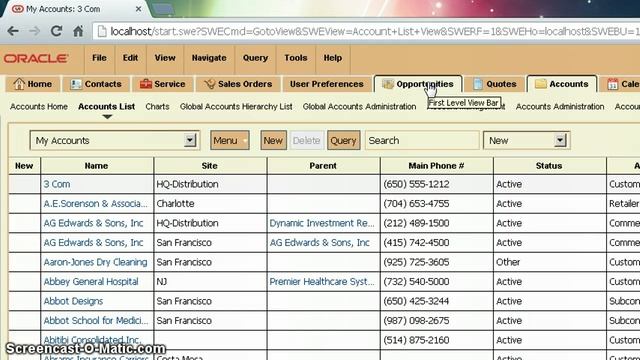The width and height of the screenshot is (640, 360).
Task: Select phone cell (650) 555-1212
Action: click(x=436, y=184)
